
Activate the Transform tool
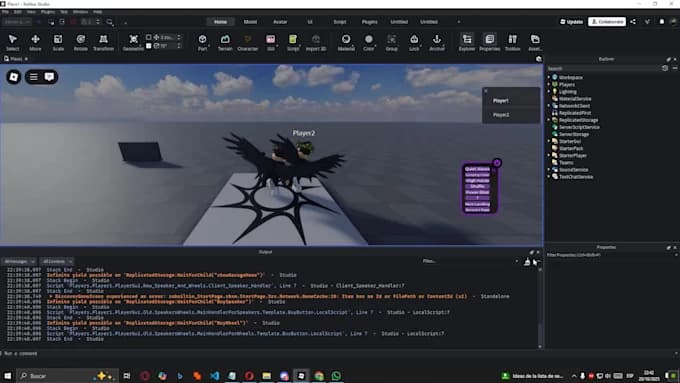(103, 43)
